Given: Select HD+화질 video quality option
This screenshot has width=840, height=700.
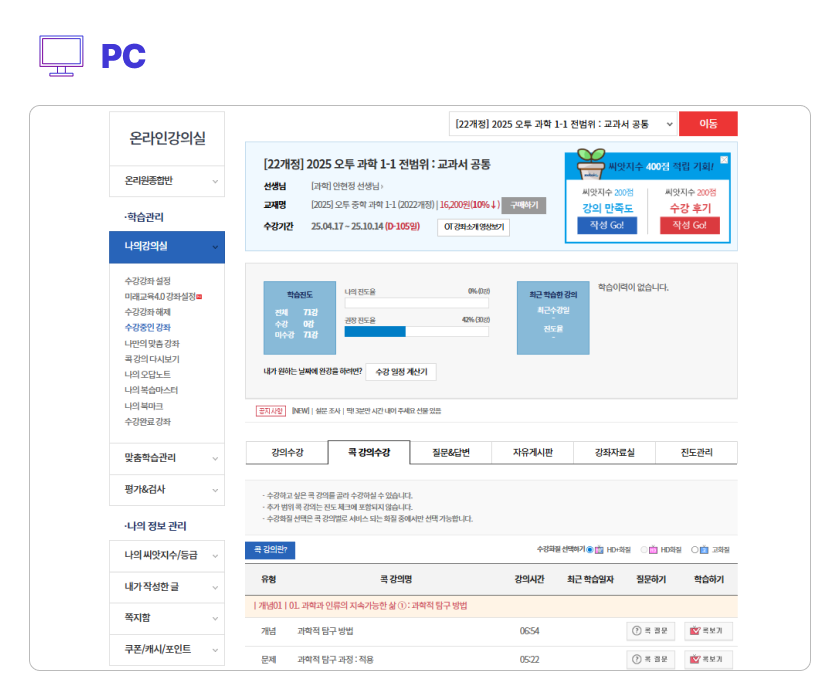Looking at the screenshot, I should click(x=590, y=550).
